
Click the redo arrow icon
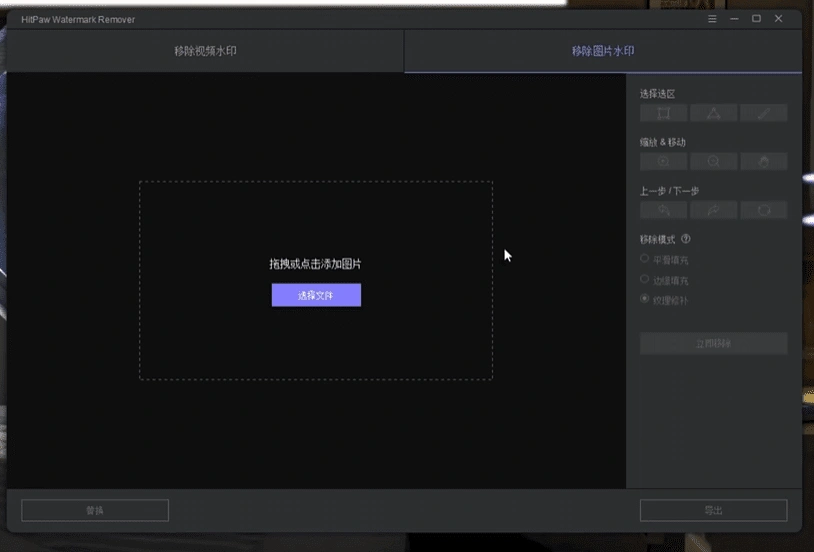[713, 210]
